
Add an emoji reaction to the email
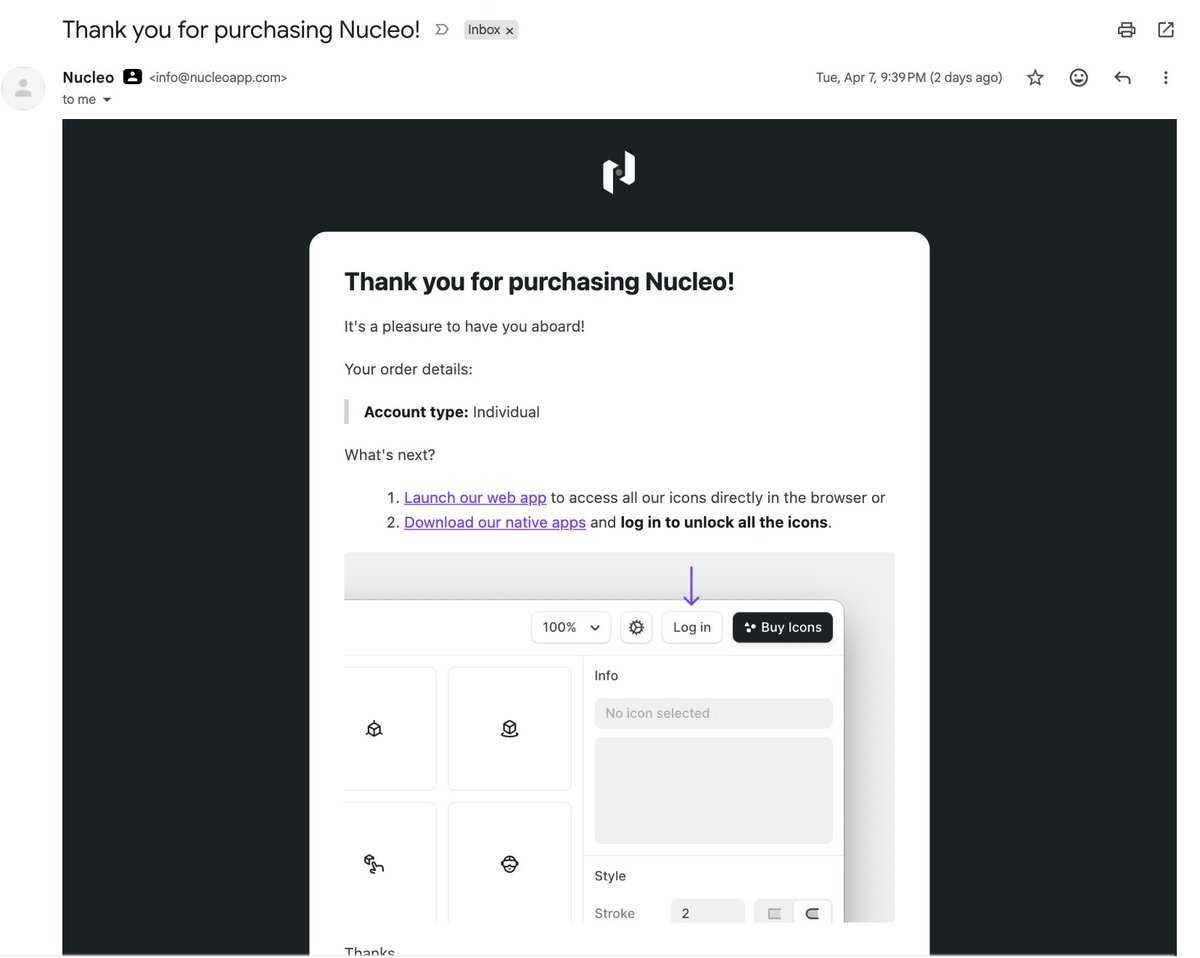[1079, 78]
